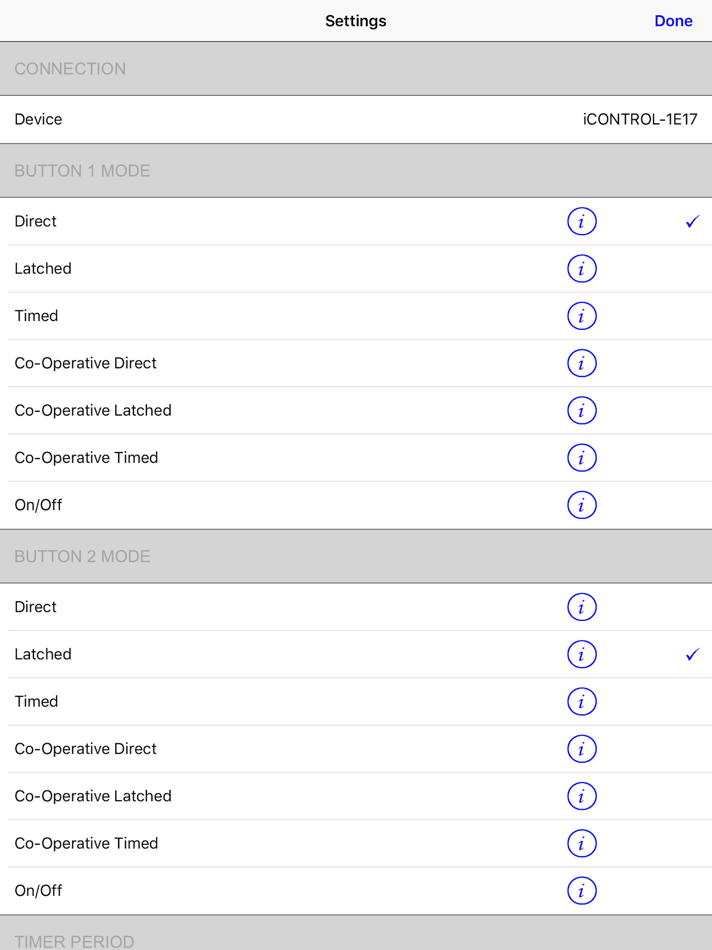The image size is (712, 950).
Task: Tap the info icon next to Timed mode
Action: coord(582,315)
